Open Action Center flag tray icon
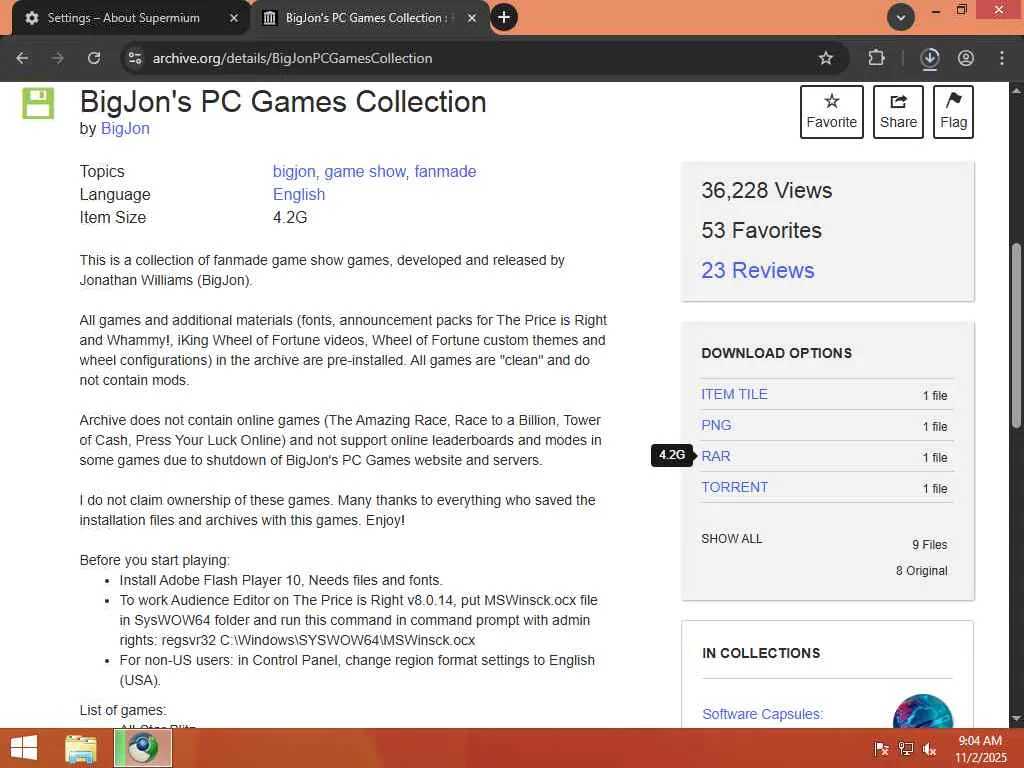This screenshot has width=1024, height=768. click(881, 748)
